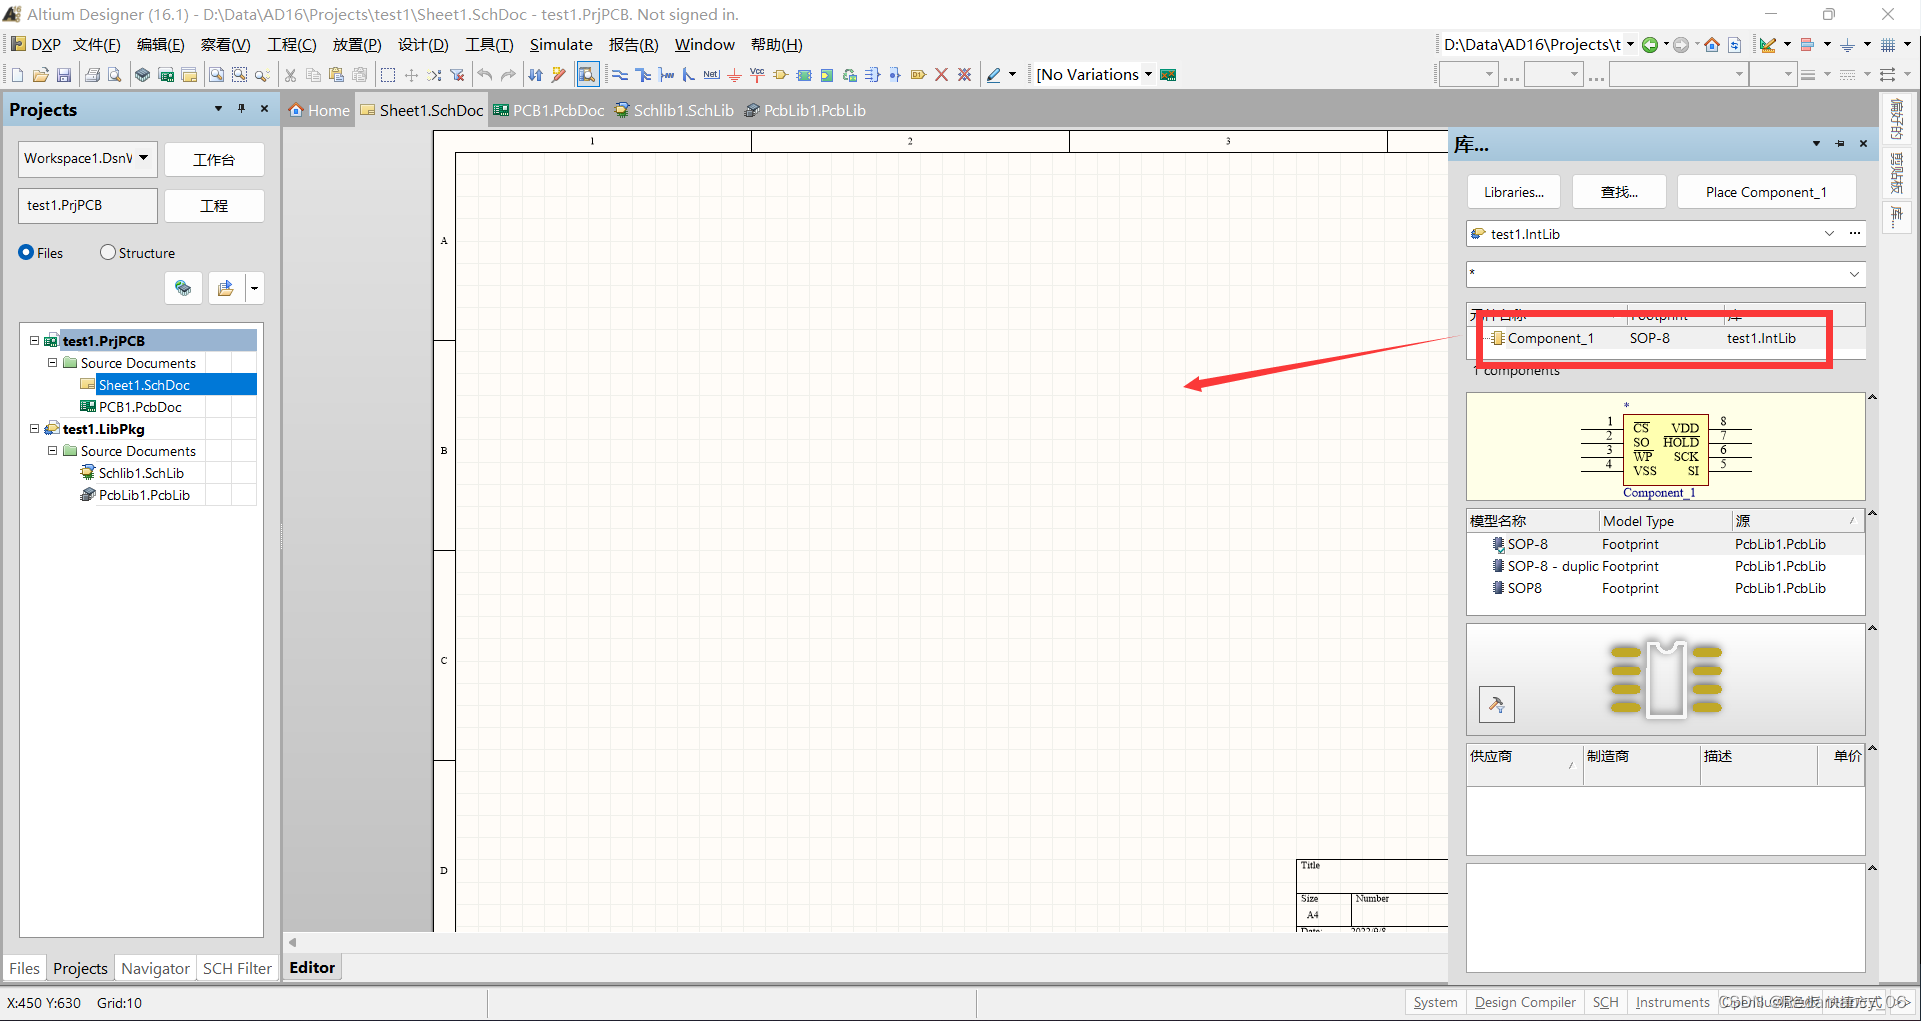Open the Workspace1.DsnW dropdown
This screenshot has height=1021, width=1921.
[x=144, y=158]
